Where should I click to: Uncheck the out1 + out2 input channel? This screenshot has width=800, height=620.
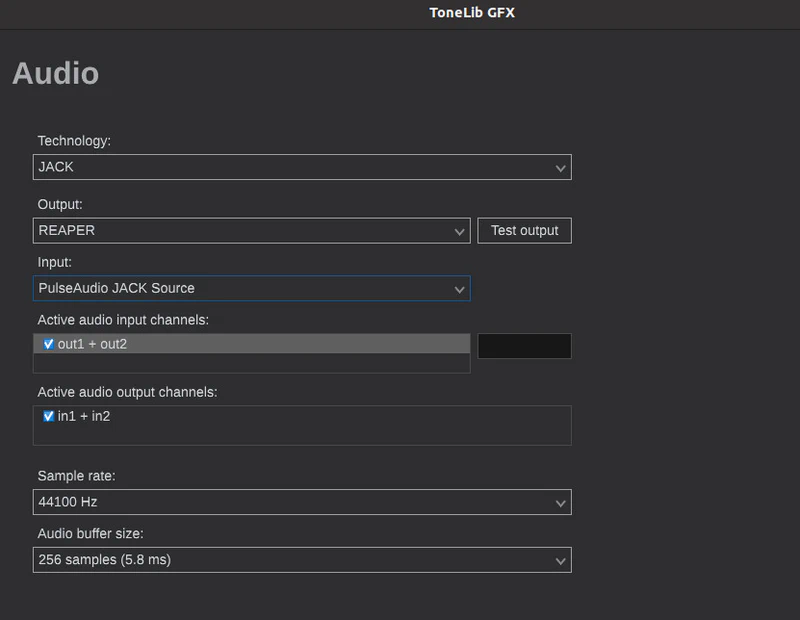click(48, 344)
